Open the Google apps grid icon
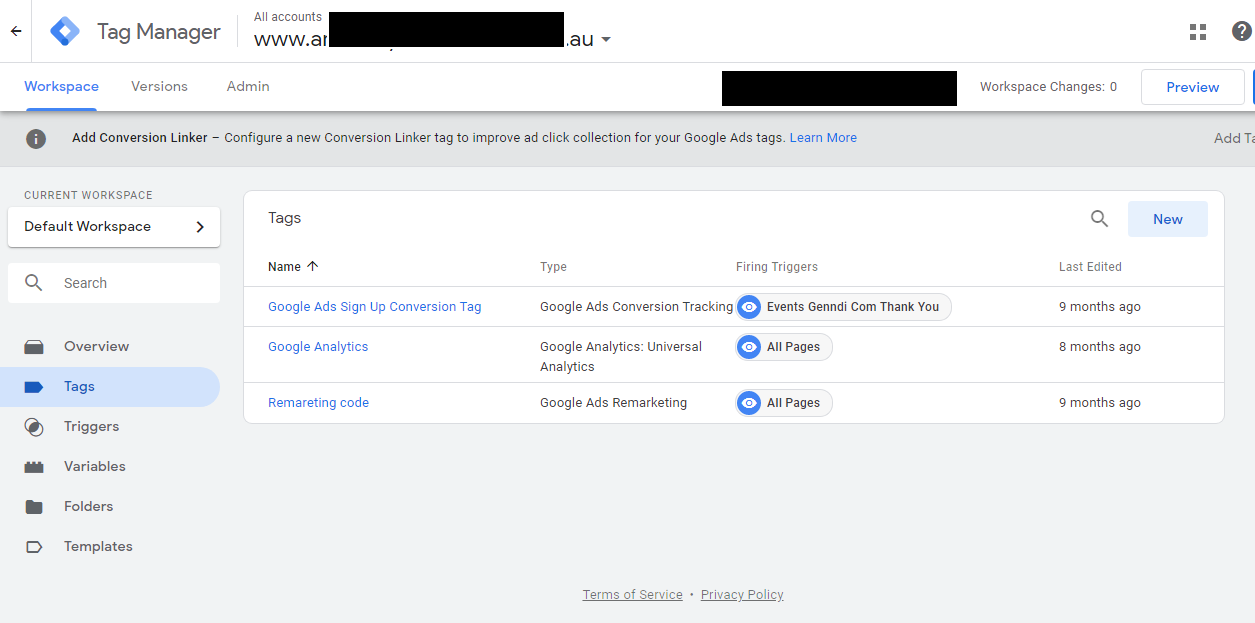 pyautogui.click(x=1197, y=32)
